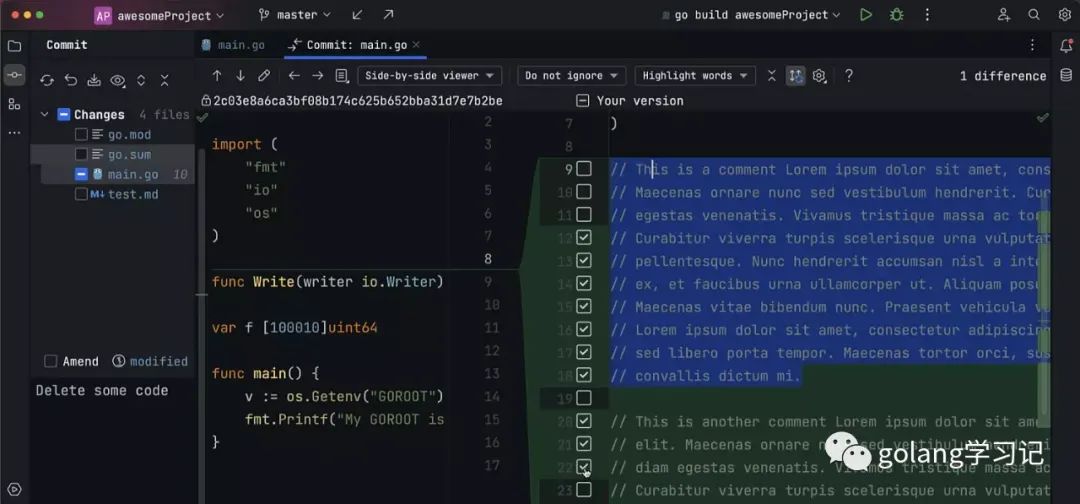Check line 19 inclusion checkbox

tap(584, 398)
